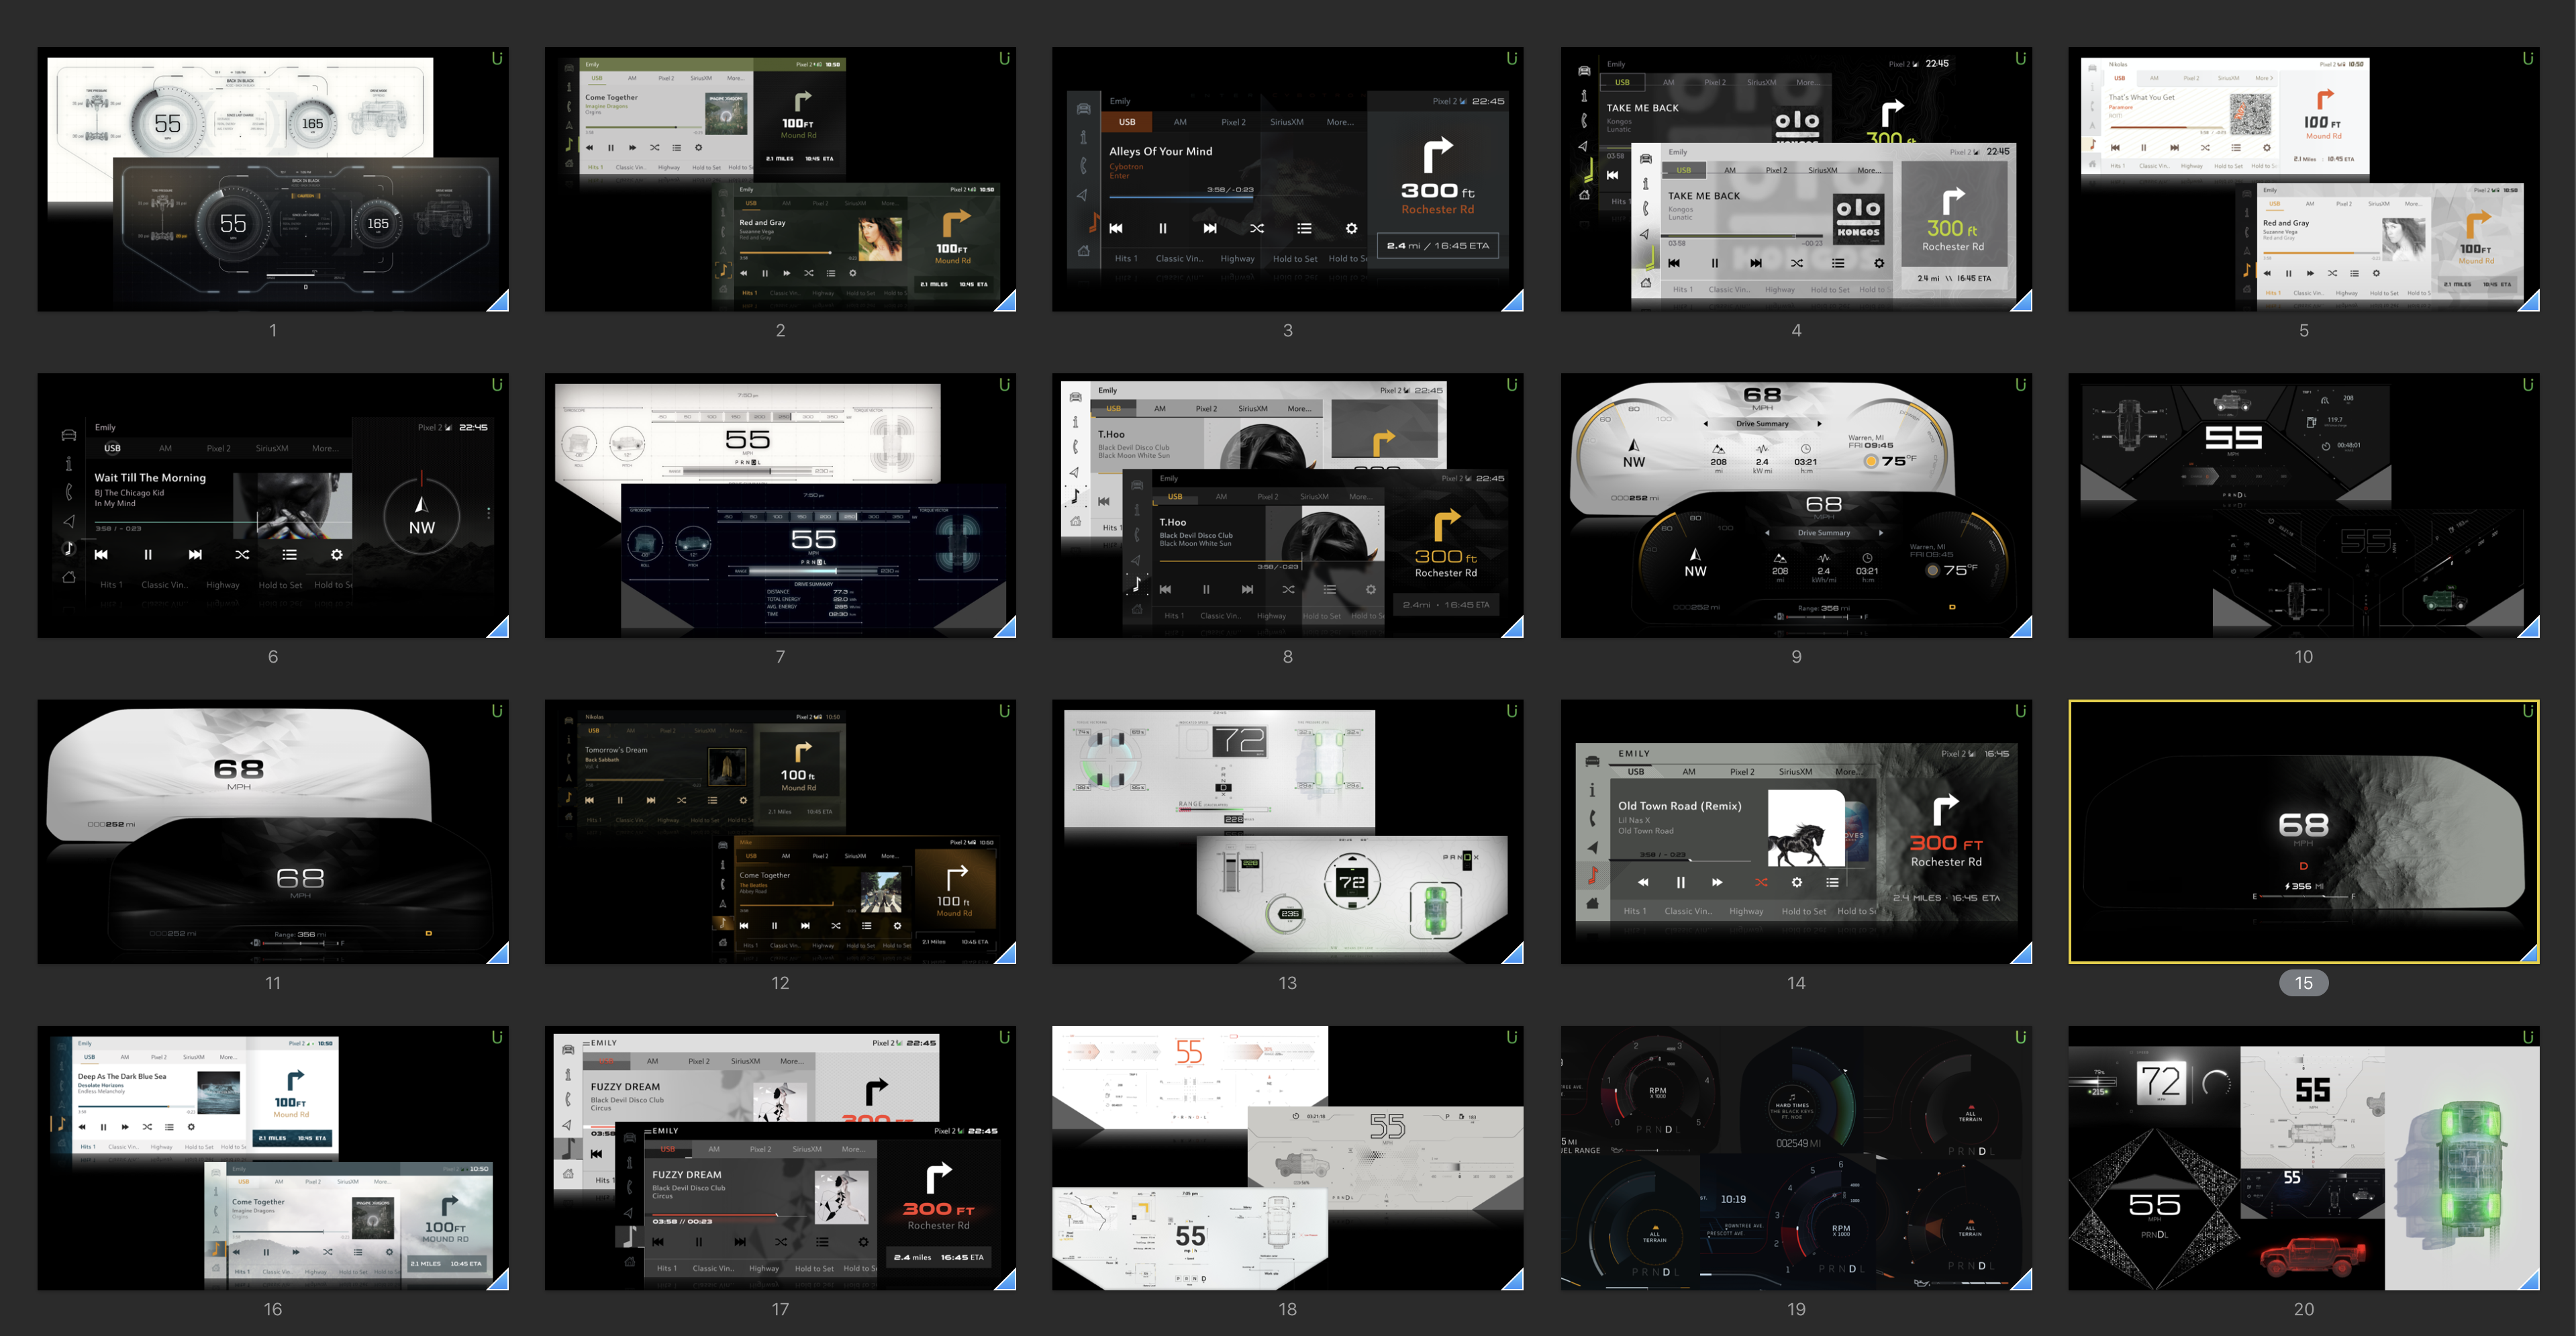Viewport: 2576px width, 1336px height.
Task: Select slide 2 with Come Together player
Action: point(780,179)
